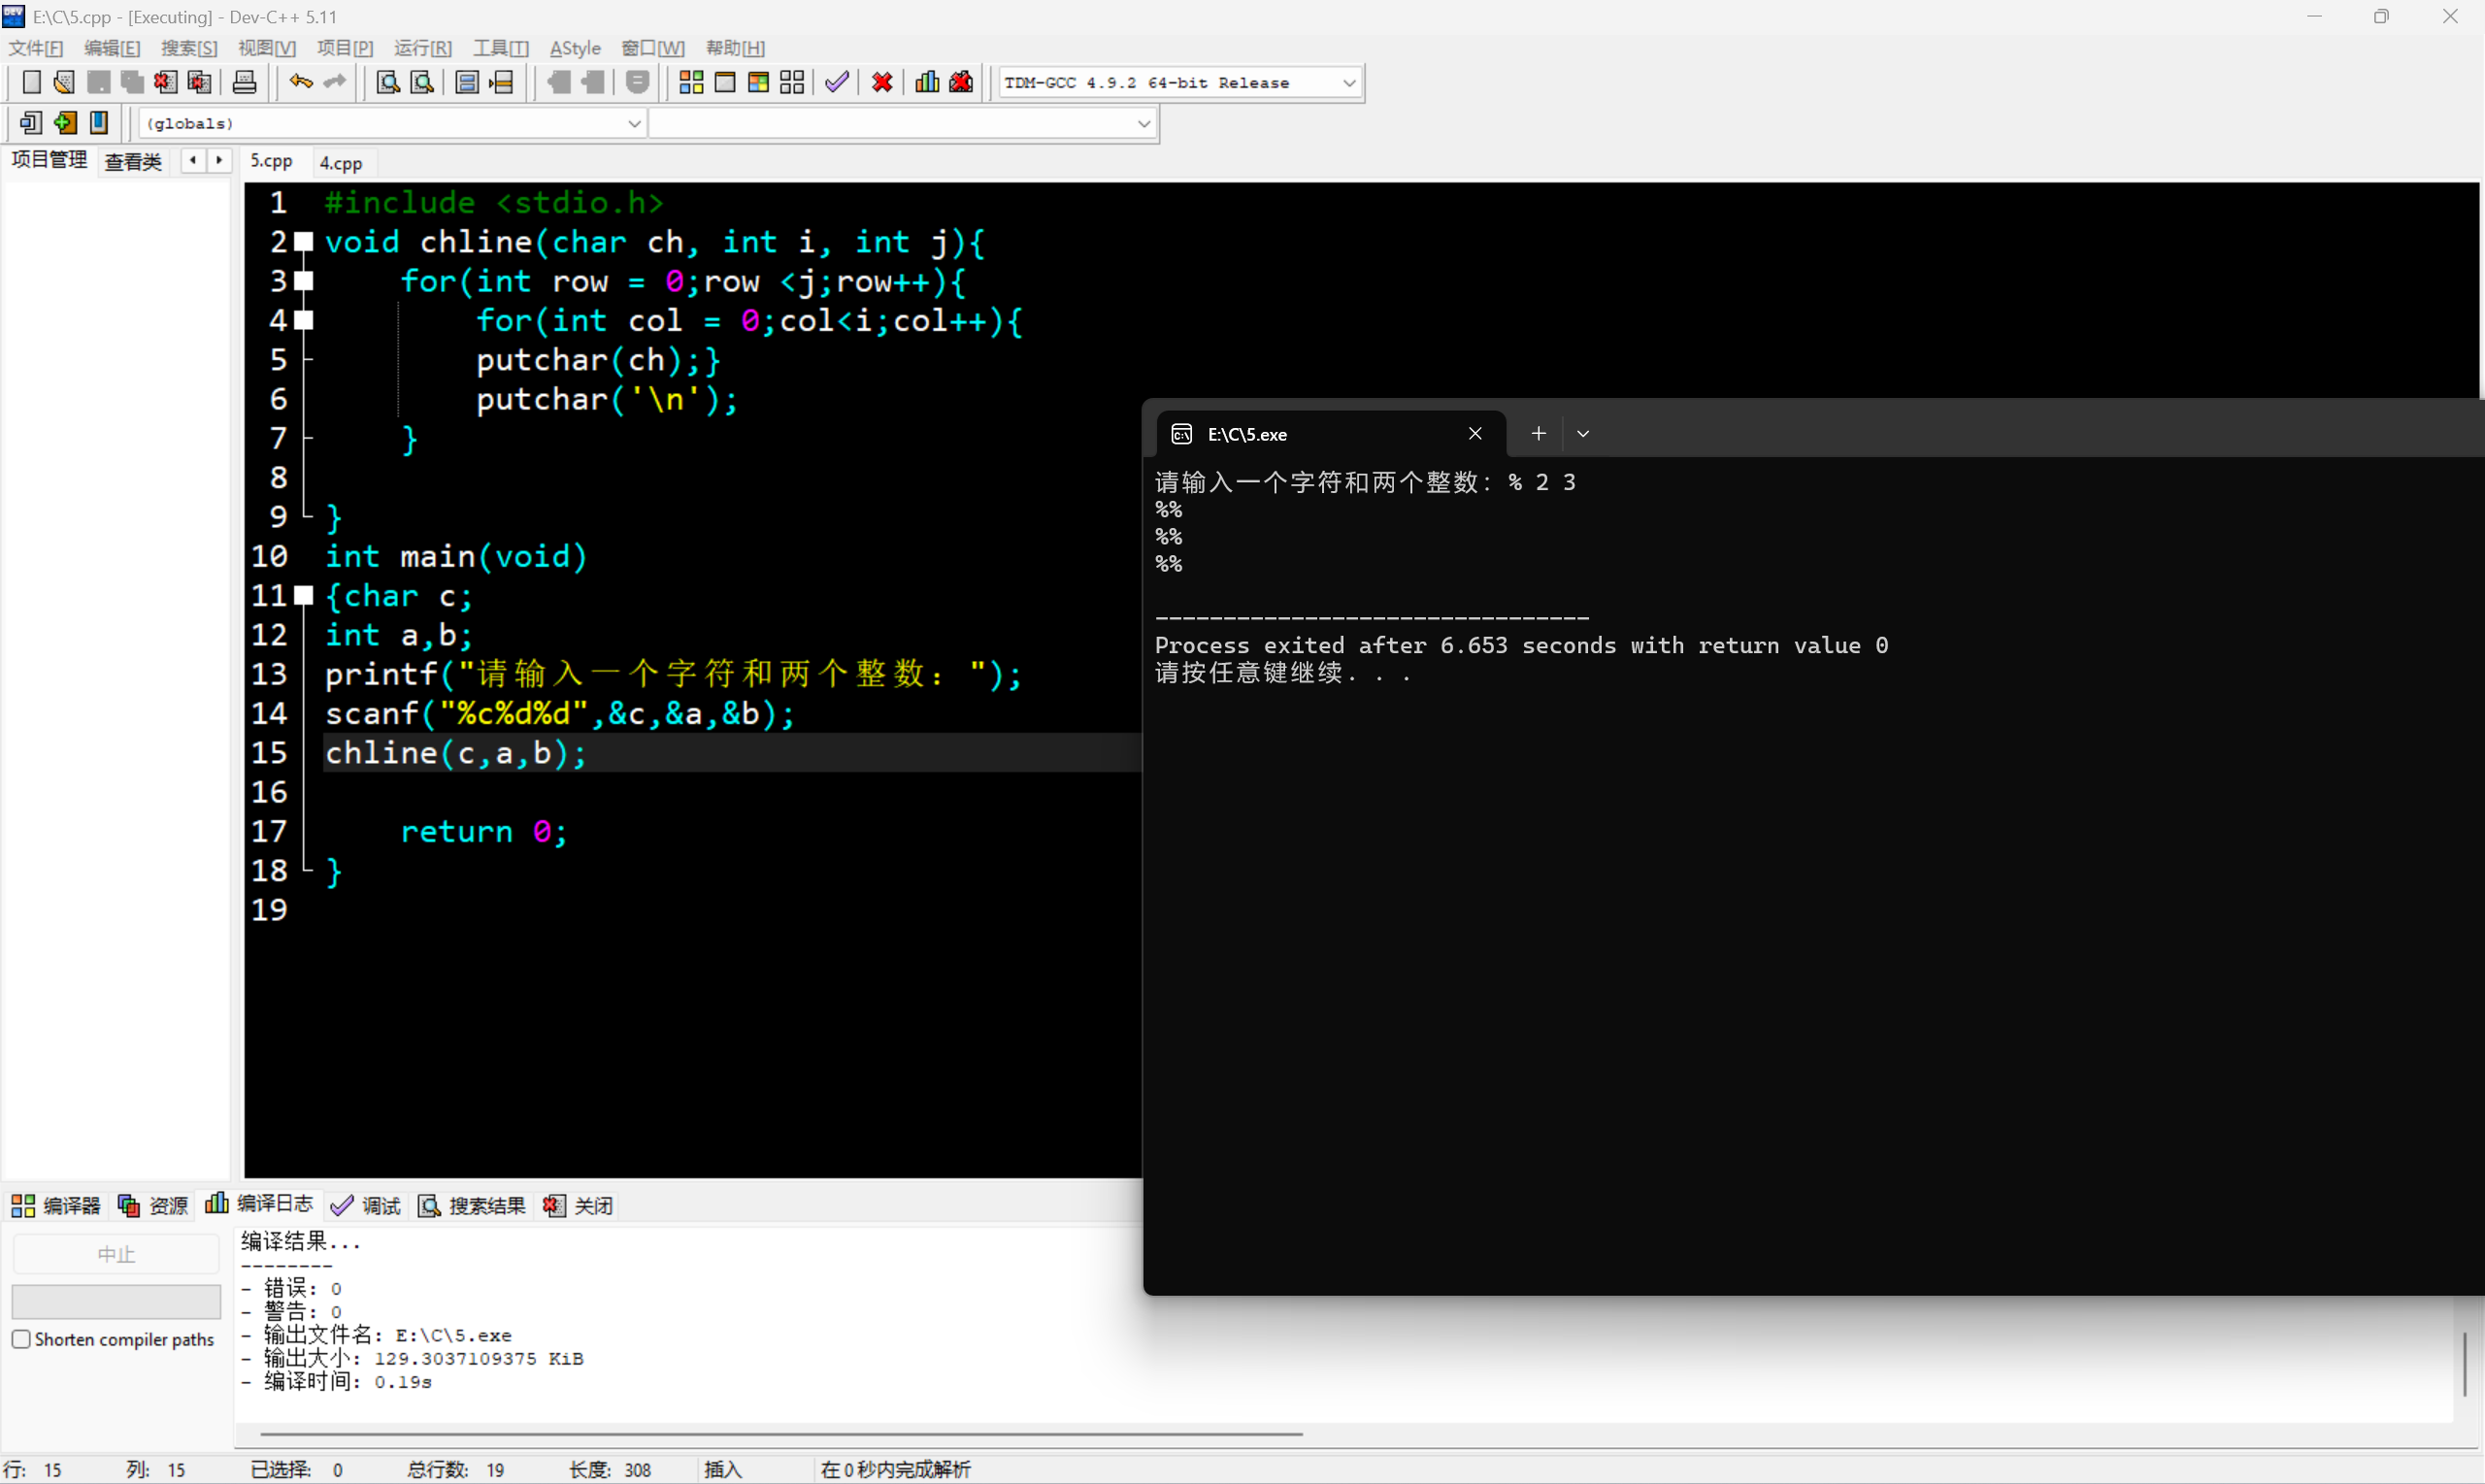Expand the (globals) scope dropdown
The height and width of the screenshot is (1484, 2485).
tap(633, 124)
